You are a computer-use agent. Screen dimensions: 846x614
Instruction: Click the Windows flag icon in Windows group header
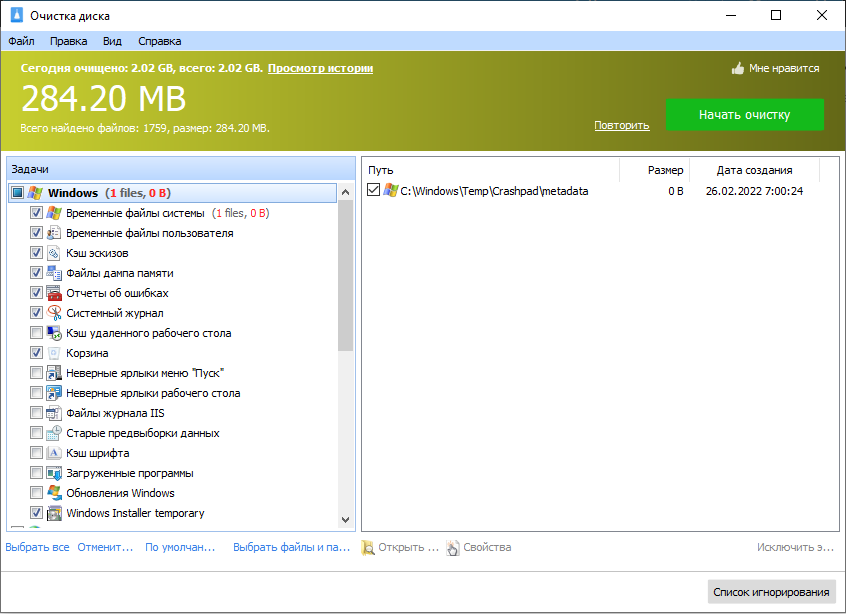(35, 193)
